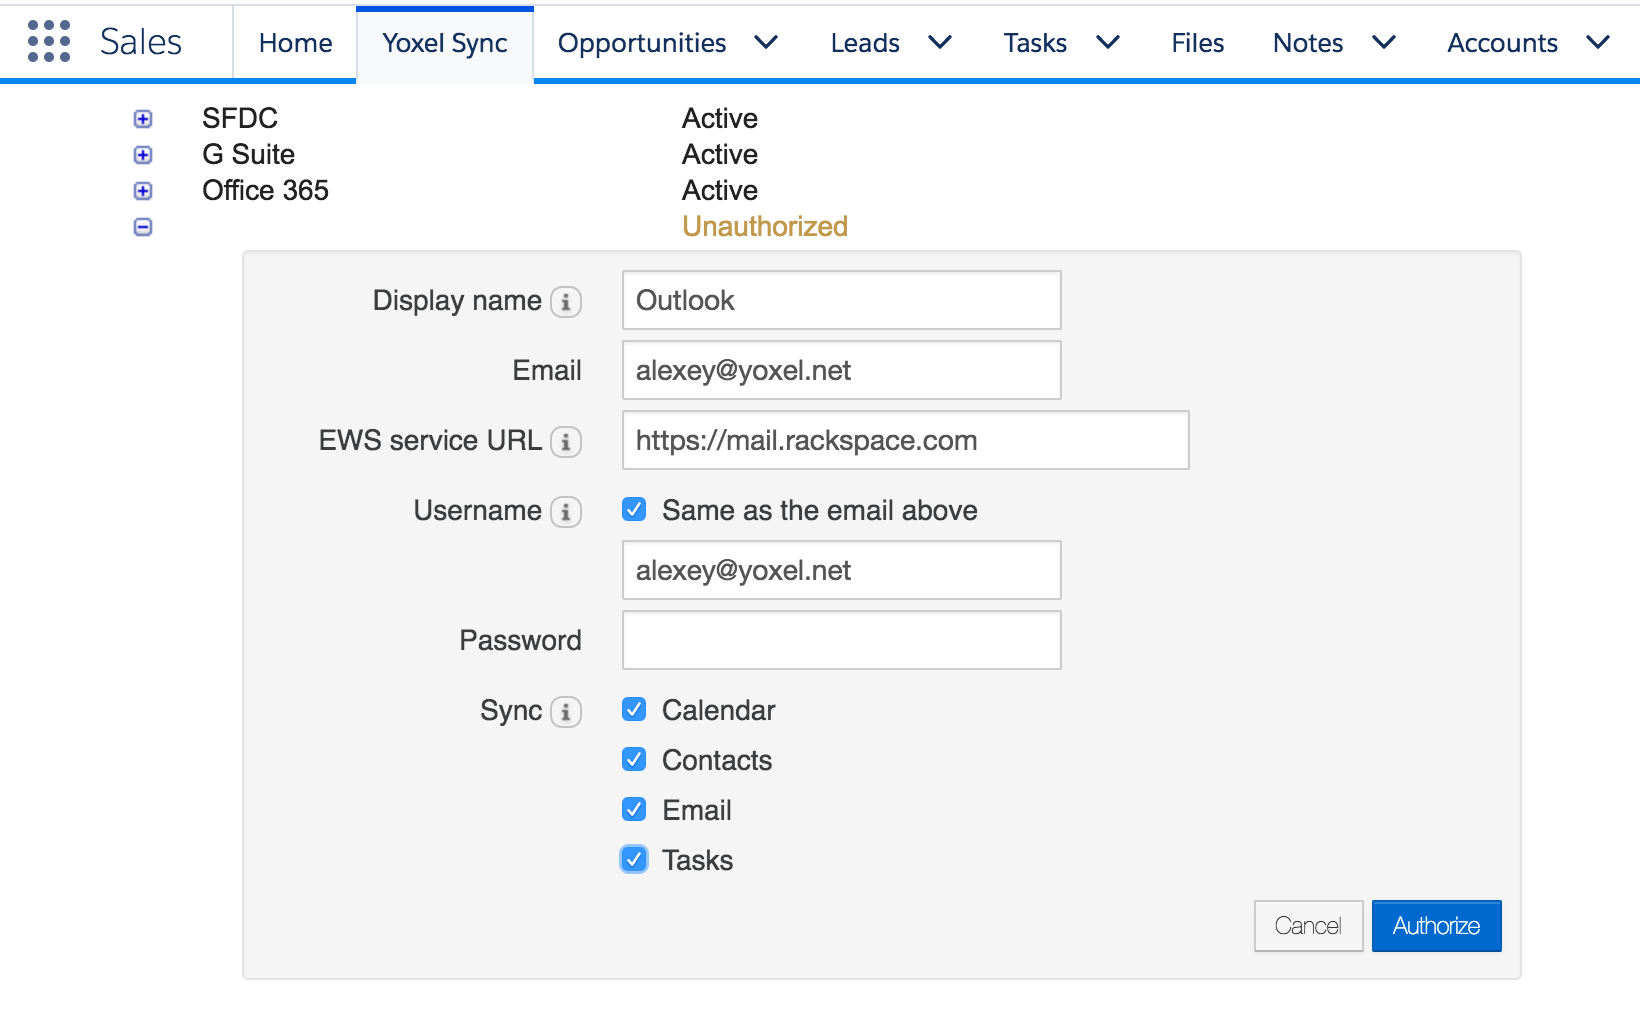Click the Sync info icon
The height and width of the screenshot is (1036, 1640).
[566, 712]
